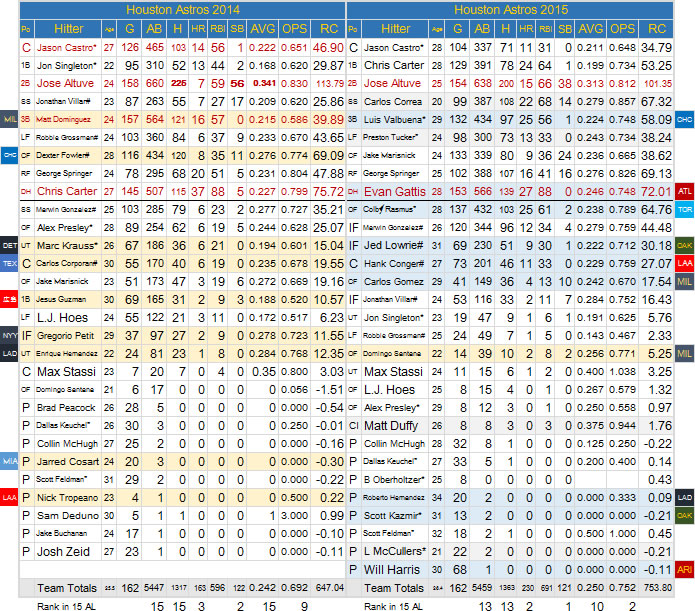The width and height of the screenshot is (695, 611).
Task: Click the Hitter header in 2015 table
Action: (x=395, y=29)
